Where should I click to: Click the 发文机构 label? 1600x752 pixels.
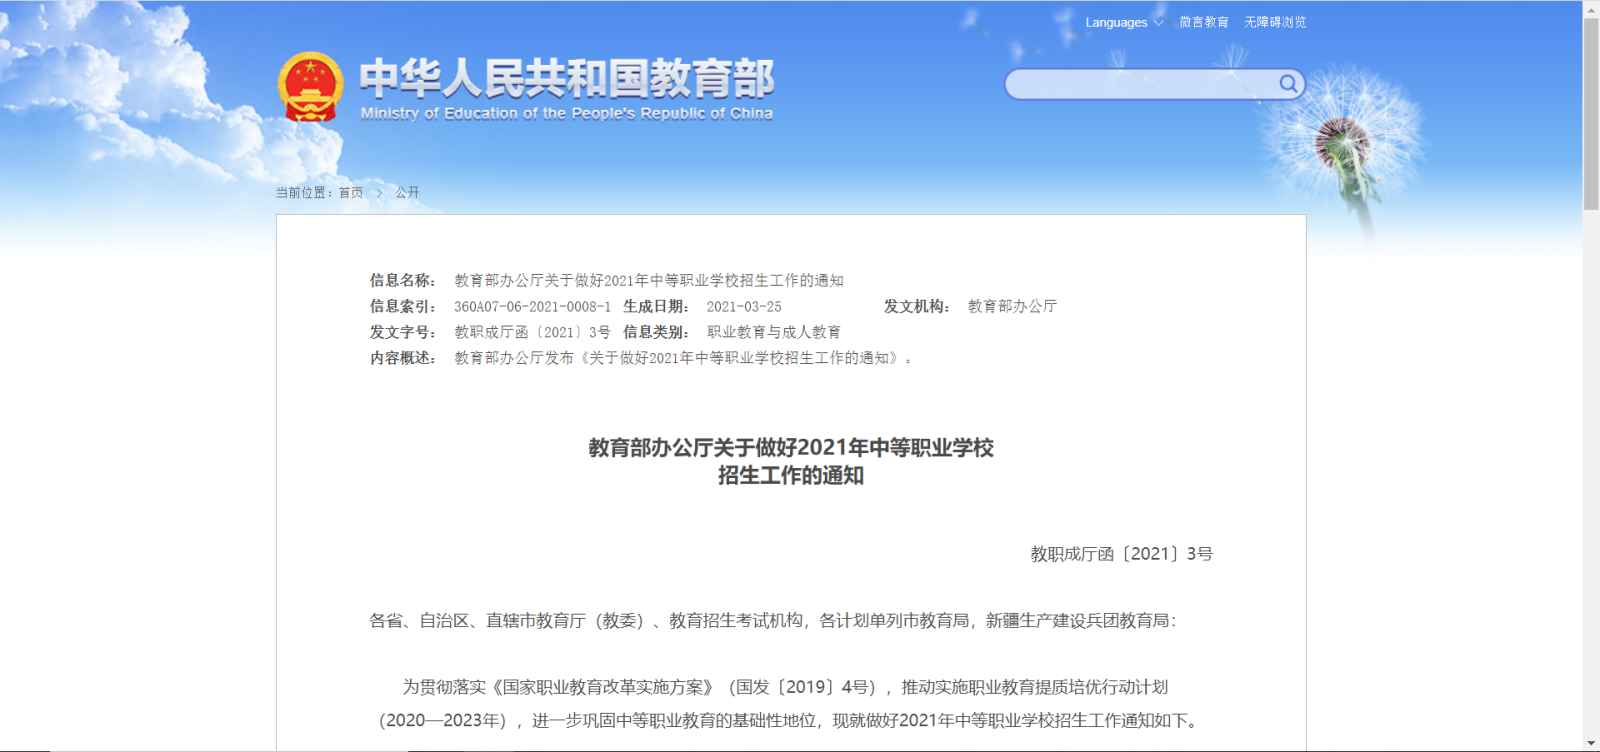coord(917,307)
